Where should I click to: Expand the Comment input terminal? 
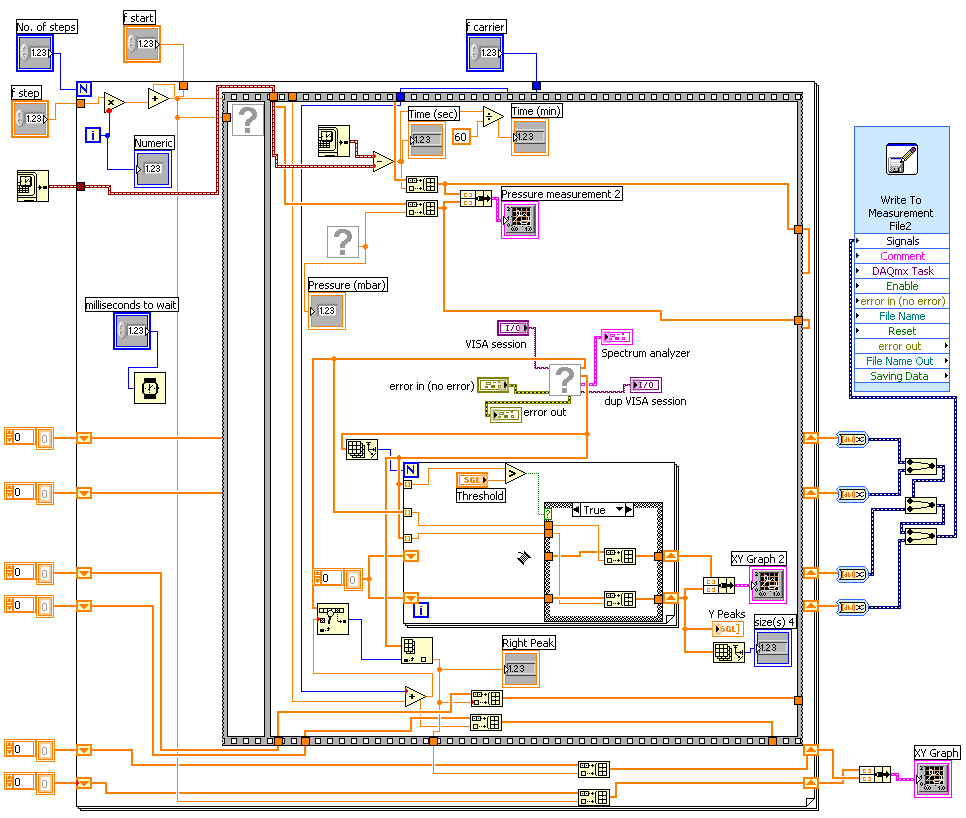[902, 256]
